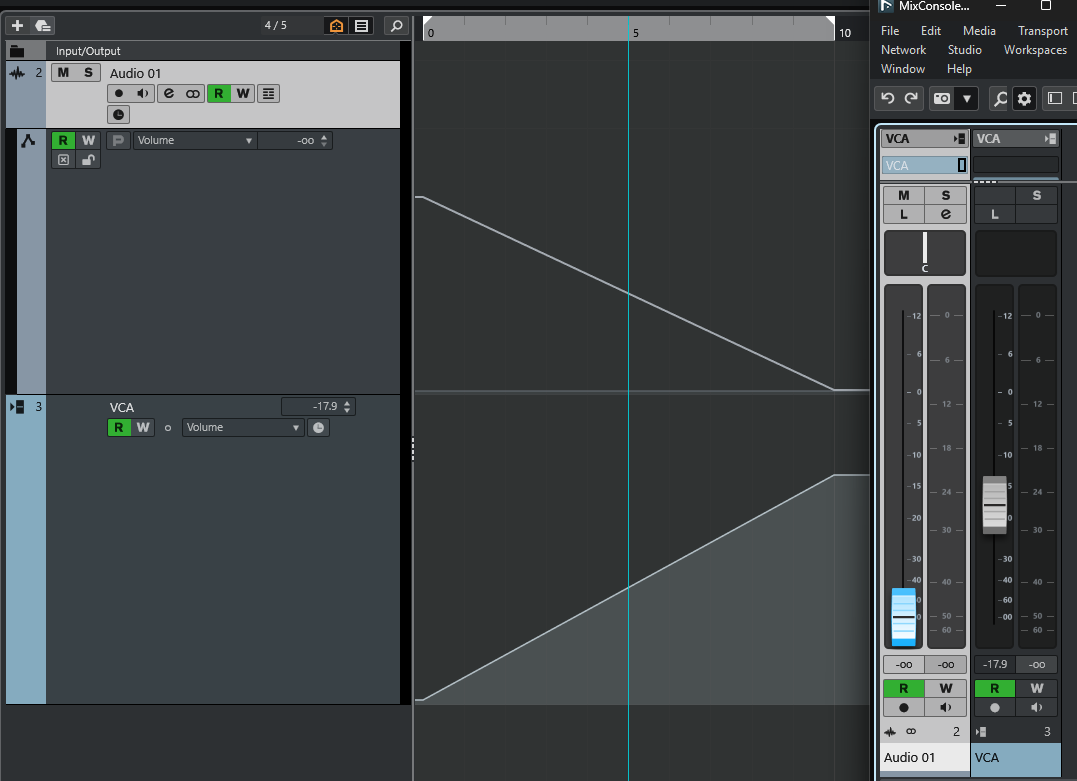
Task: Open the Studio menu in MixConsole
Action: (964, 50)
